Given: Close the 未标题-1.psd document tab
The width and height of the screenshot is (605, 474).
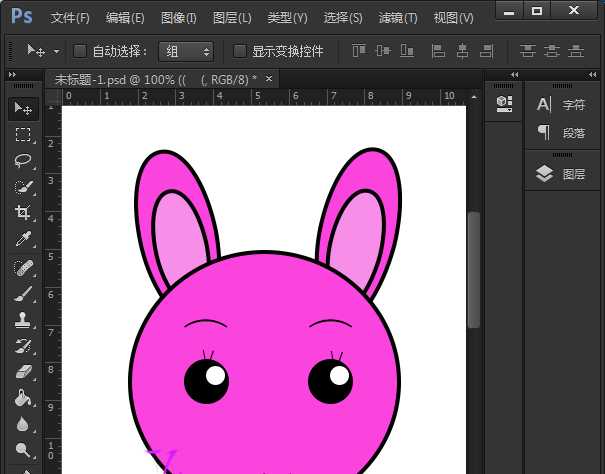Looking at the screenshot, I should (269, 79).
